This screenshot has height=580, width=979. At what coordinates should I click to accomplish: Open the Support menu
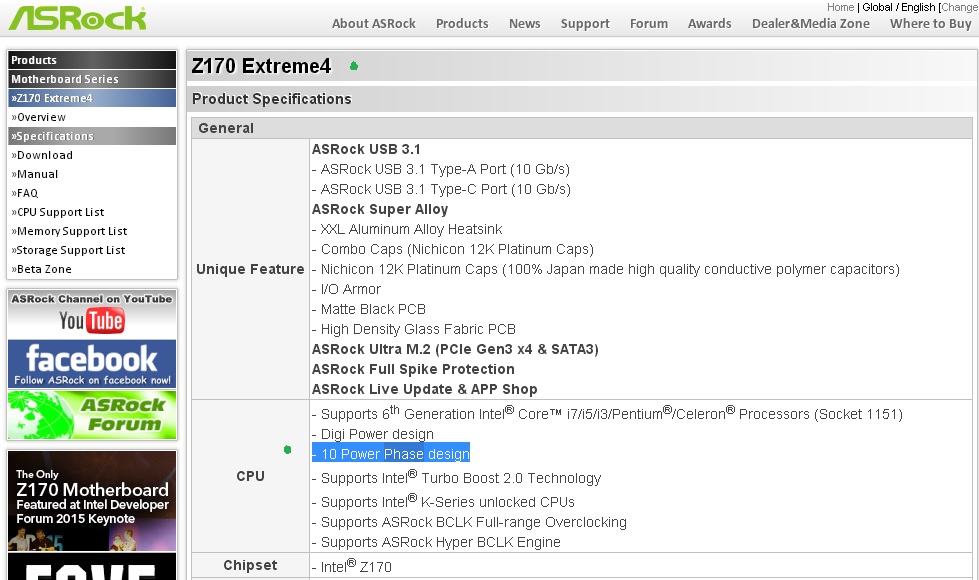(x=585, y=24)
